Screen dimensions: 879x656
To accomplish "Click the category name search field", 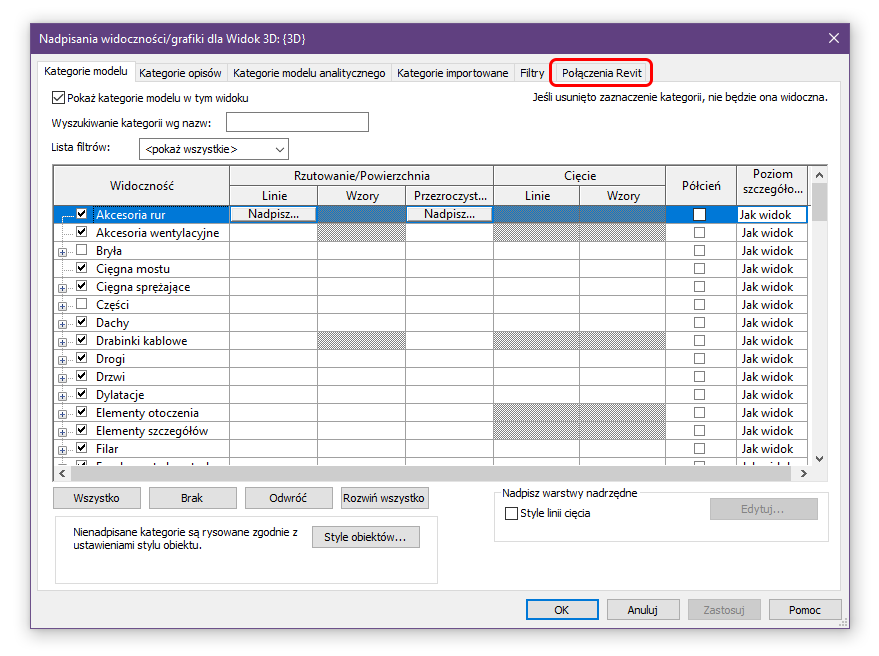I will 297,122.
